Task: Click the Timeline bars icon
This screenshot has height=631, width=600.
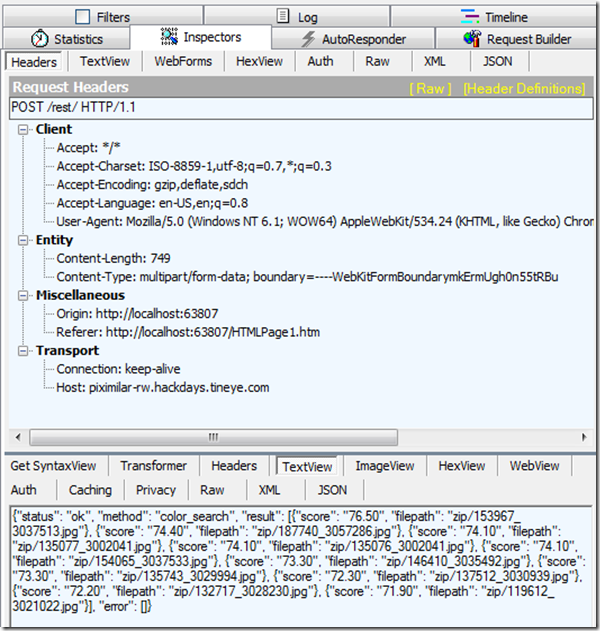Action: click(470, 16)
